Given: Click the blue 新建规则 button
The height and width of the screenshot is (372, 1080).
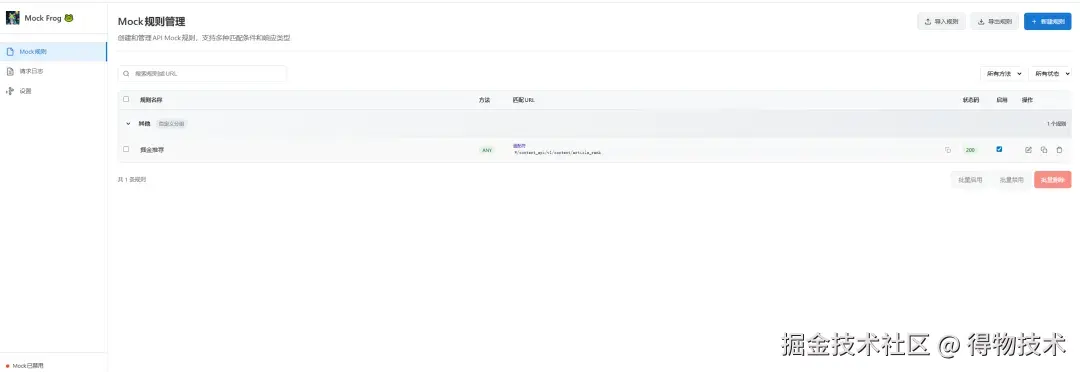Looking at the screenshot, I should point(1048,21).
